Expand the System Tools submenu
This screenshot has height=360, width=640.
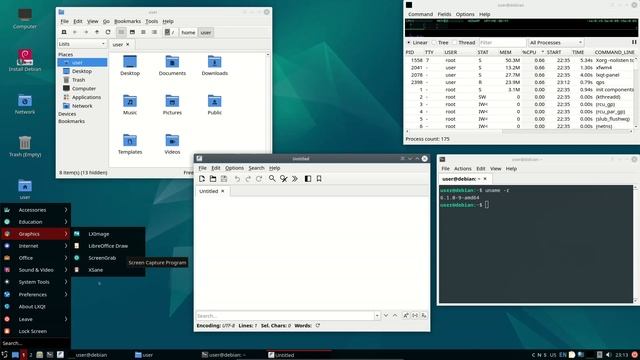point(36,282)
